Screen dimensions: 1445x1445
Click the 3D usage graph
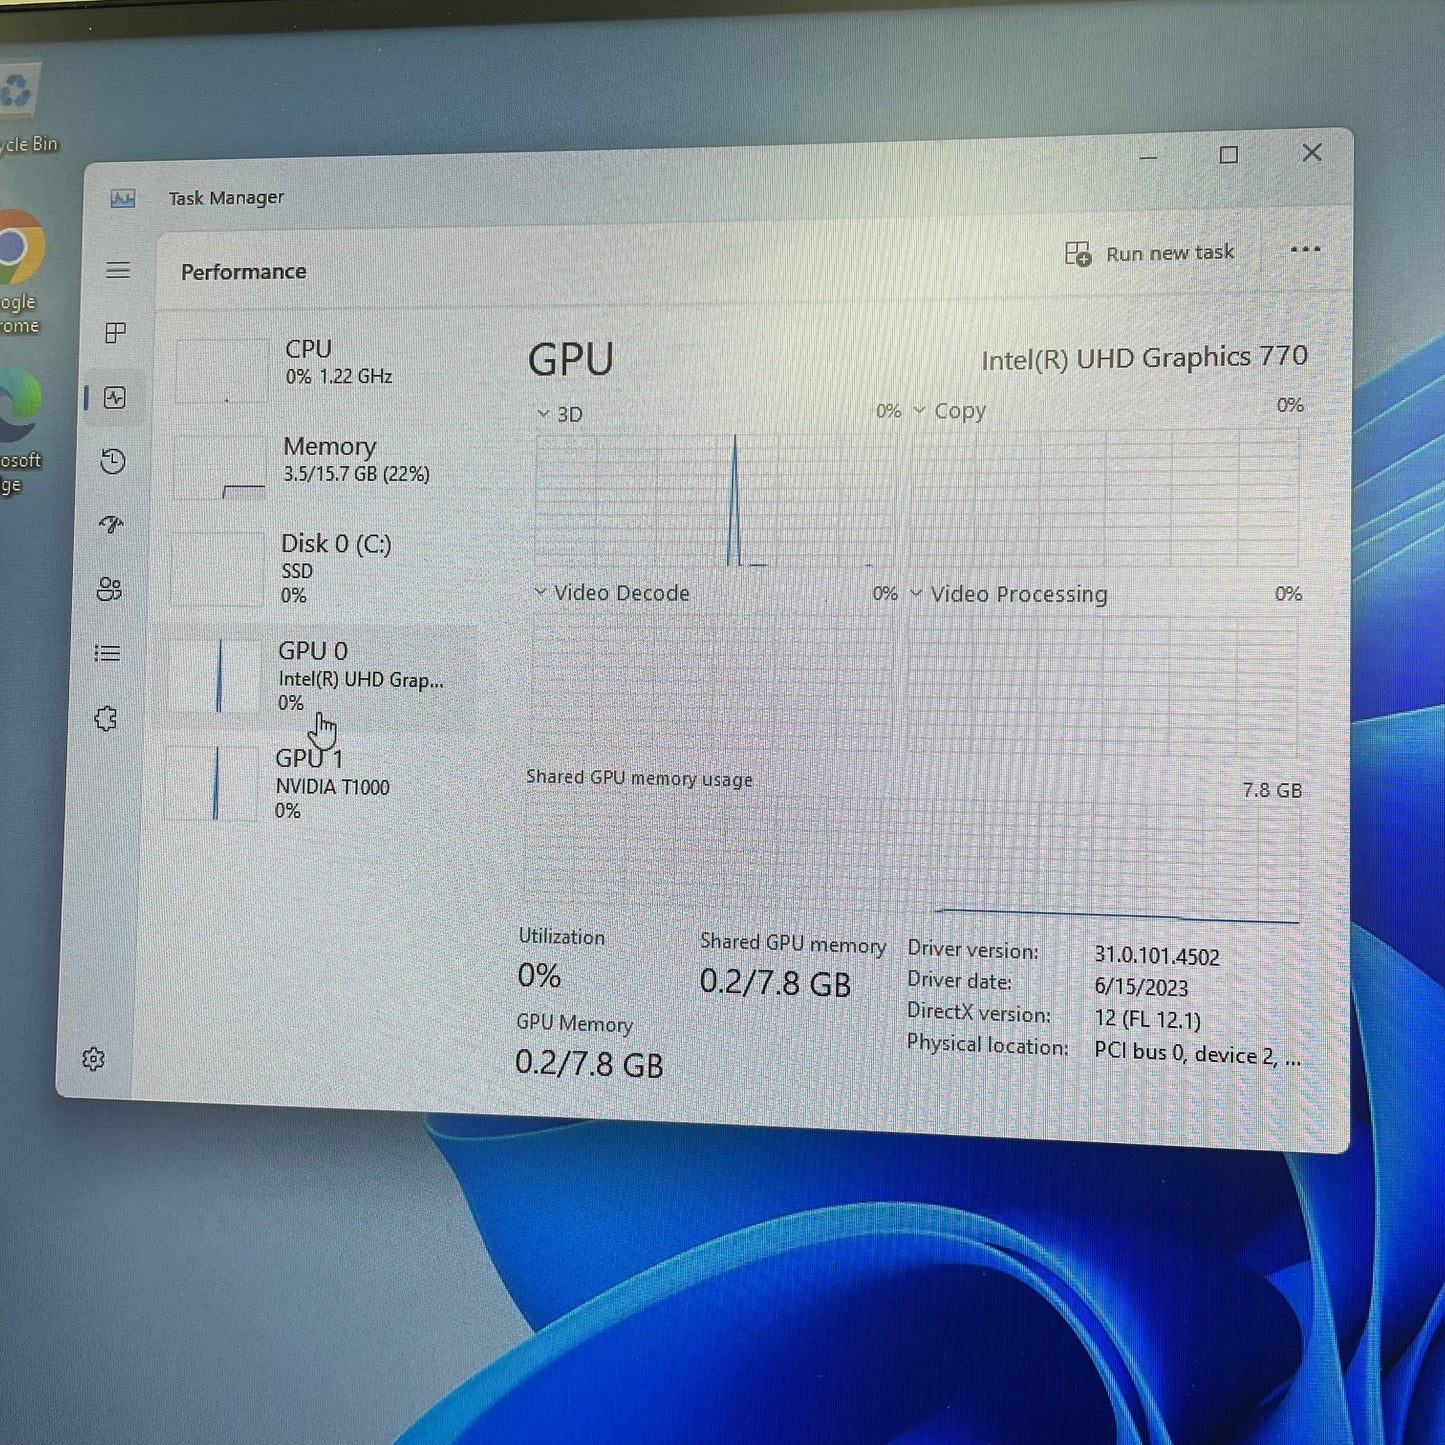[x=713, y=498]
